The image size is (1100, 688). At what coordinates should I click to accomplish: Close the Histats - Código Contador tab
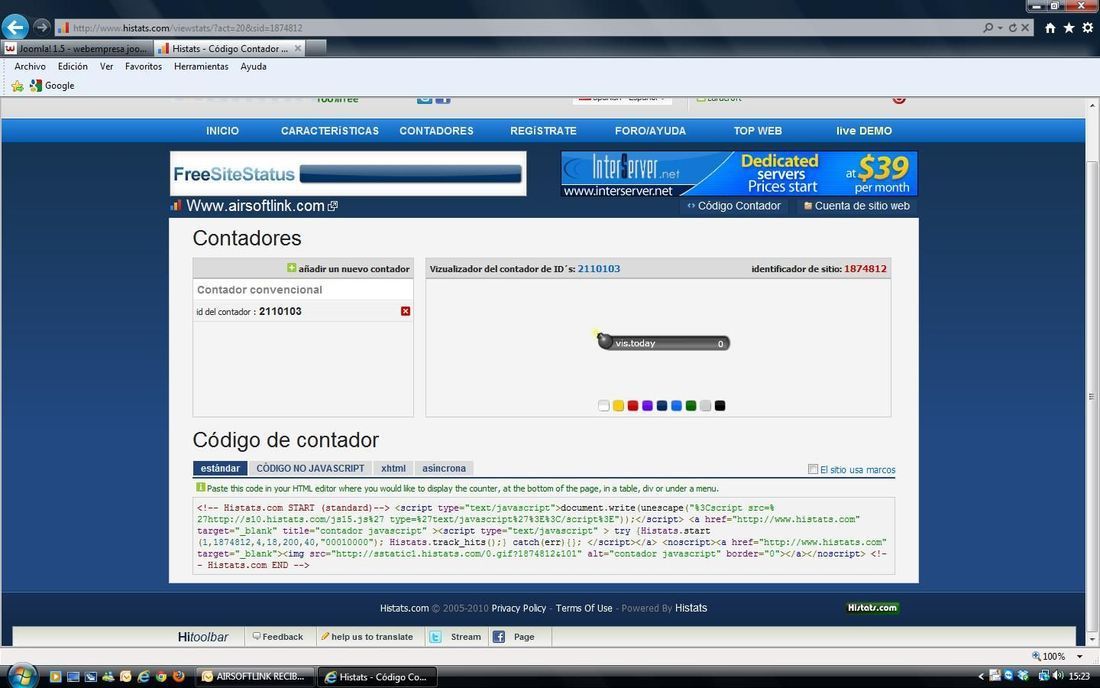[298, 48]
